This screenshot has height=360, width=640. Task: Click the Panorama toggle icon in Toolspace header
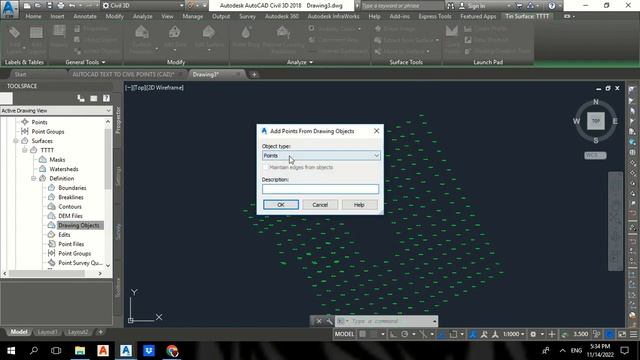point(93,98)
